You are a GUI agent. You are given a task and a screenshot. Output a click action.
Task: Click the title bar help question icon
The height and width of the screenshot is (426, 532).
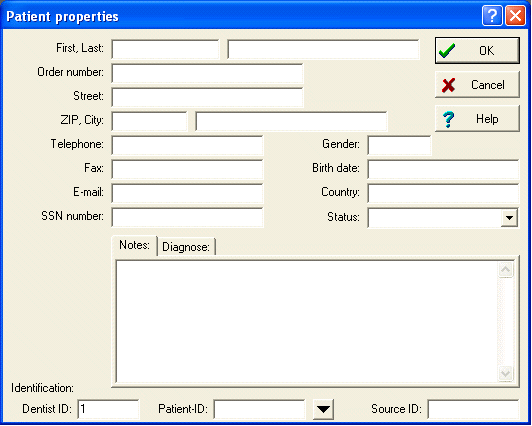pos(492,15)
